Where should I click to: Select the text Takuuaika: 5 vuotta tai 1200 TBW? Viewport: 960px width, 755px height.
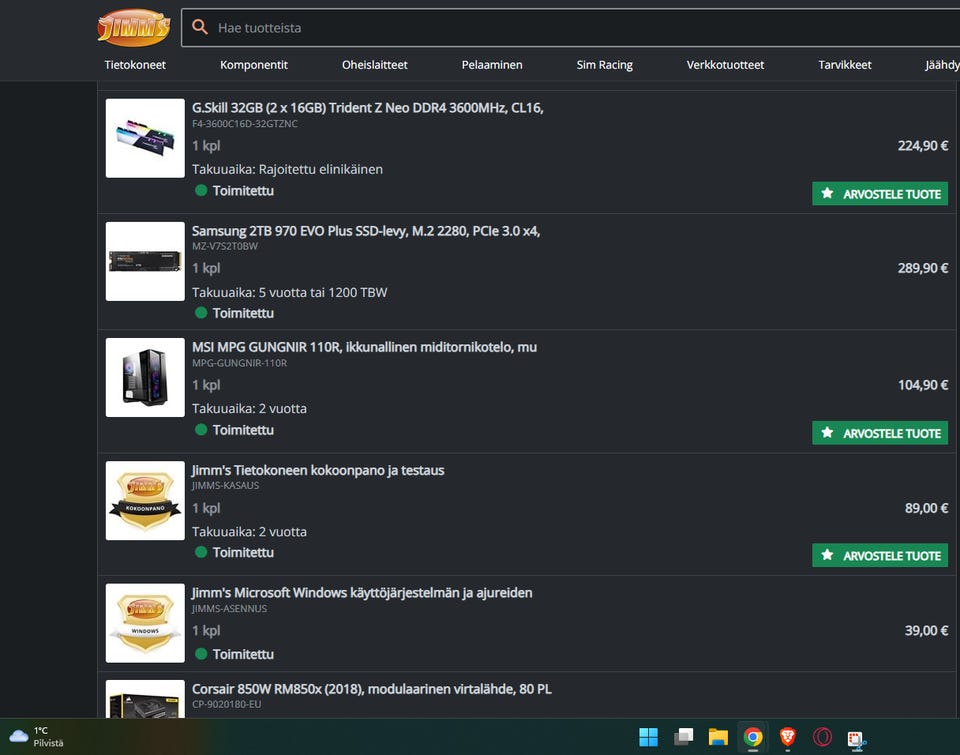point(290,293)
